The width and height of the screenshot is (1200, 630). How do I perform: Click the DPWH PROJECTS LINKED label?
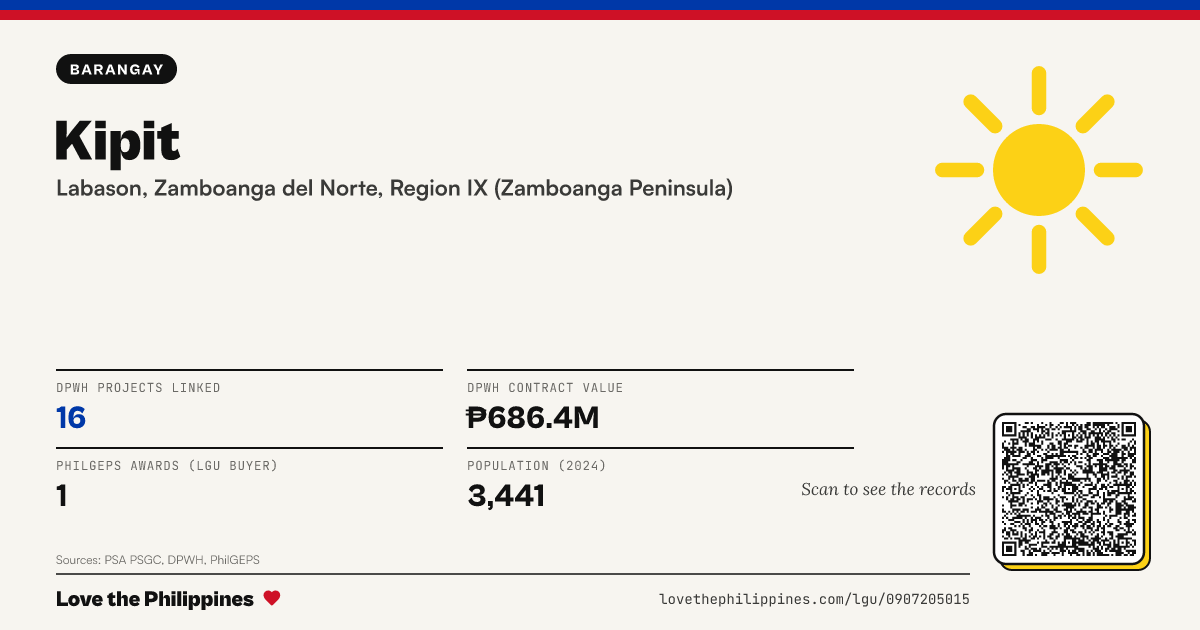pyautogui.click(x=138, y=388)
